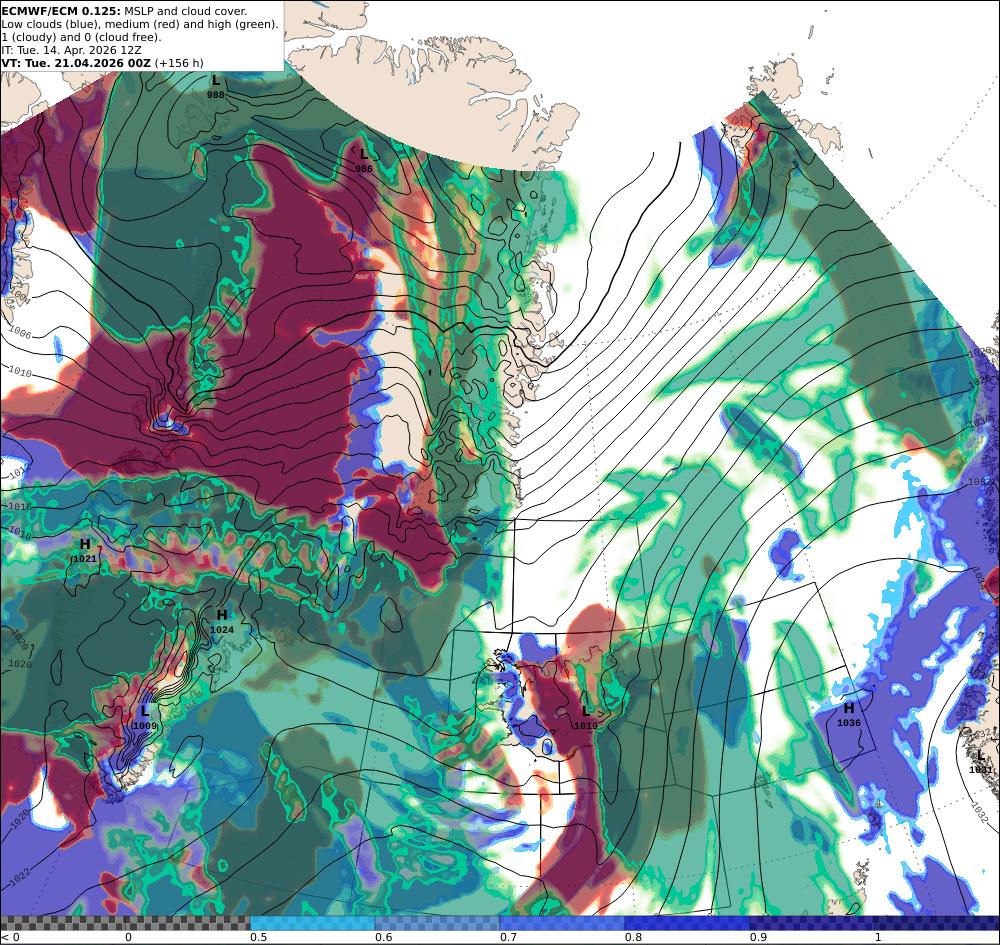Select the 0.7–0.8 blue colorbar segment
This screenshot has width=1000, height=945.
[x=562, y=923]
